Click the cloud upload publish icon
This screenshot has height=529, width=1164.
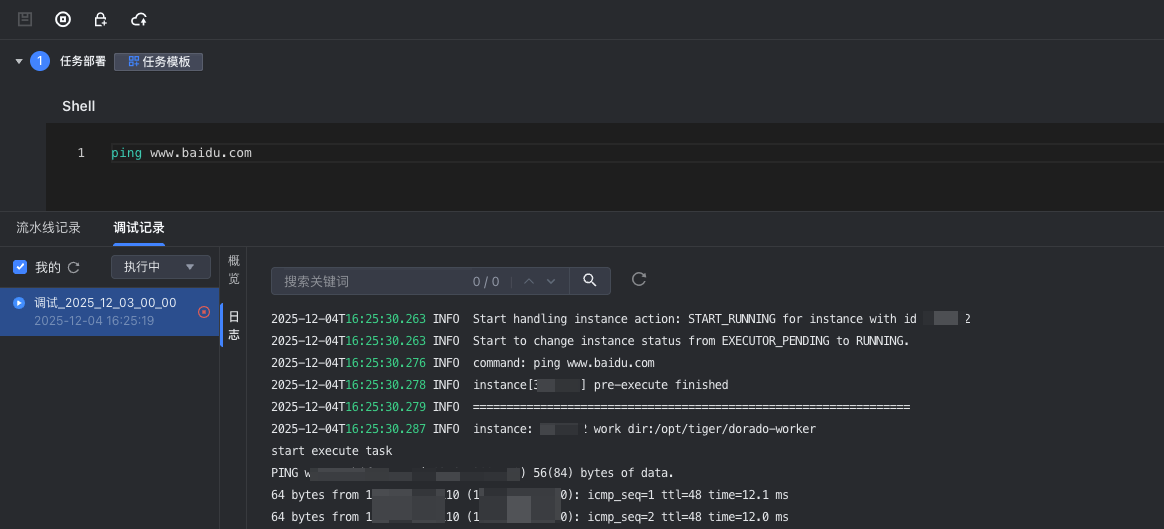click(x=139, y=19)
